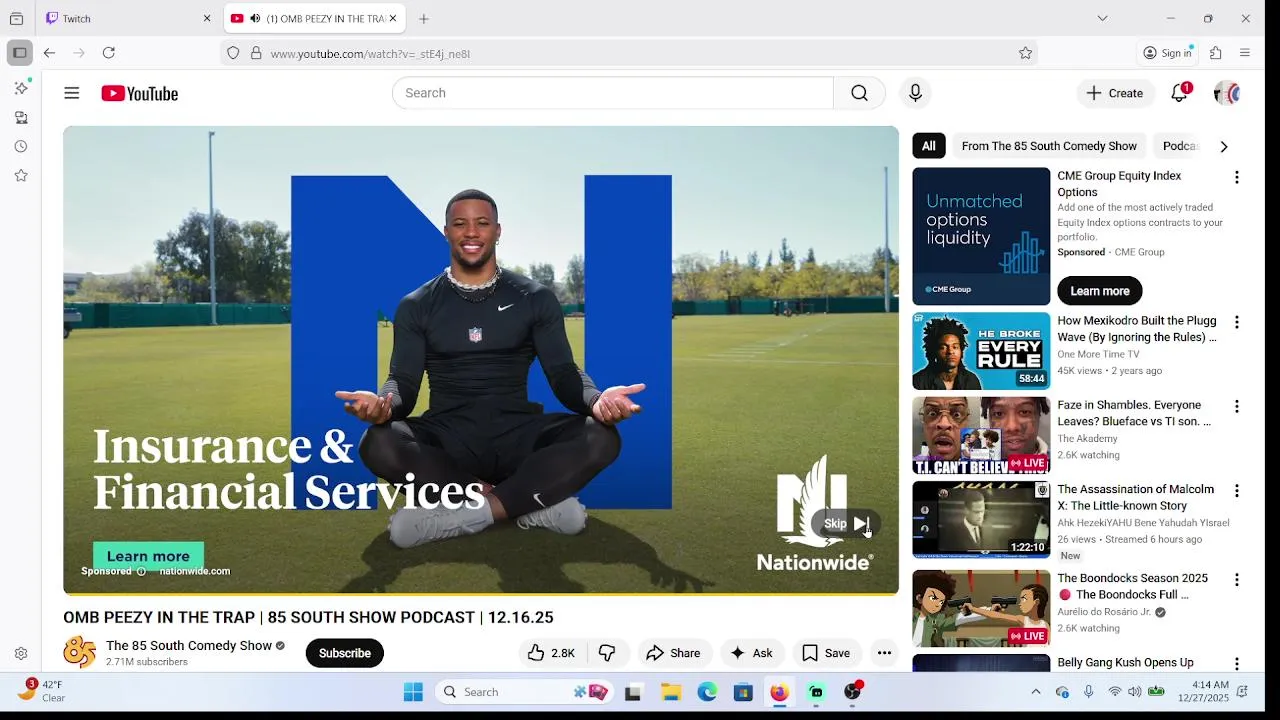Open Firefox AI chatbot sidebar icon
The image size is (1280, 720).
pyautogui.click(x=21, y=88)
